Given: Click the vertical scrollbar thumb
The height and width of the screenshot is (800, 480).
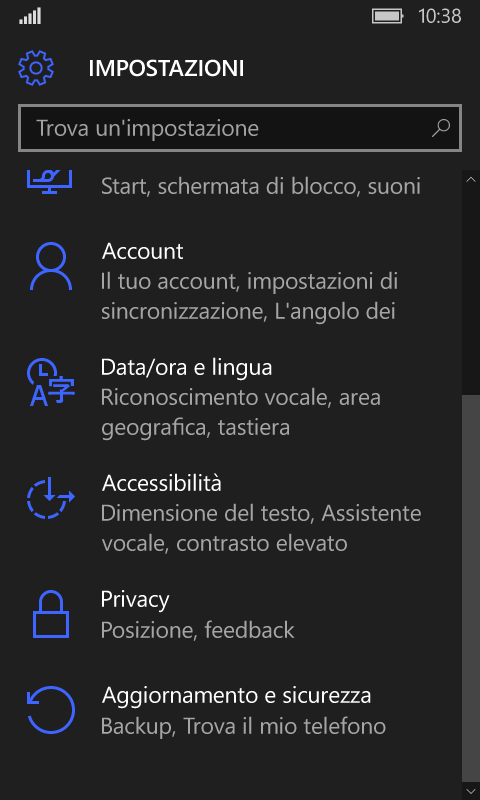Looking at the screenshot, I should coord(471,588).
